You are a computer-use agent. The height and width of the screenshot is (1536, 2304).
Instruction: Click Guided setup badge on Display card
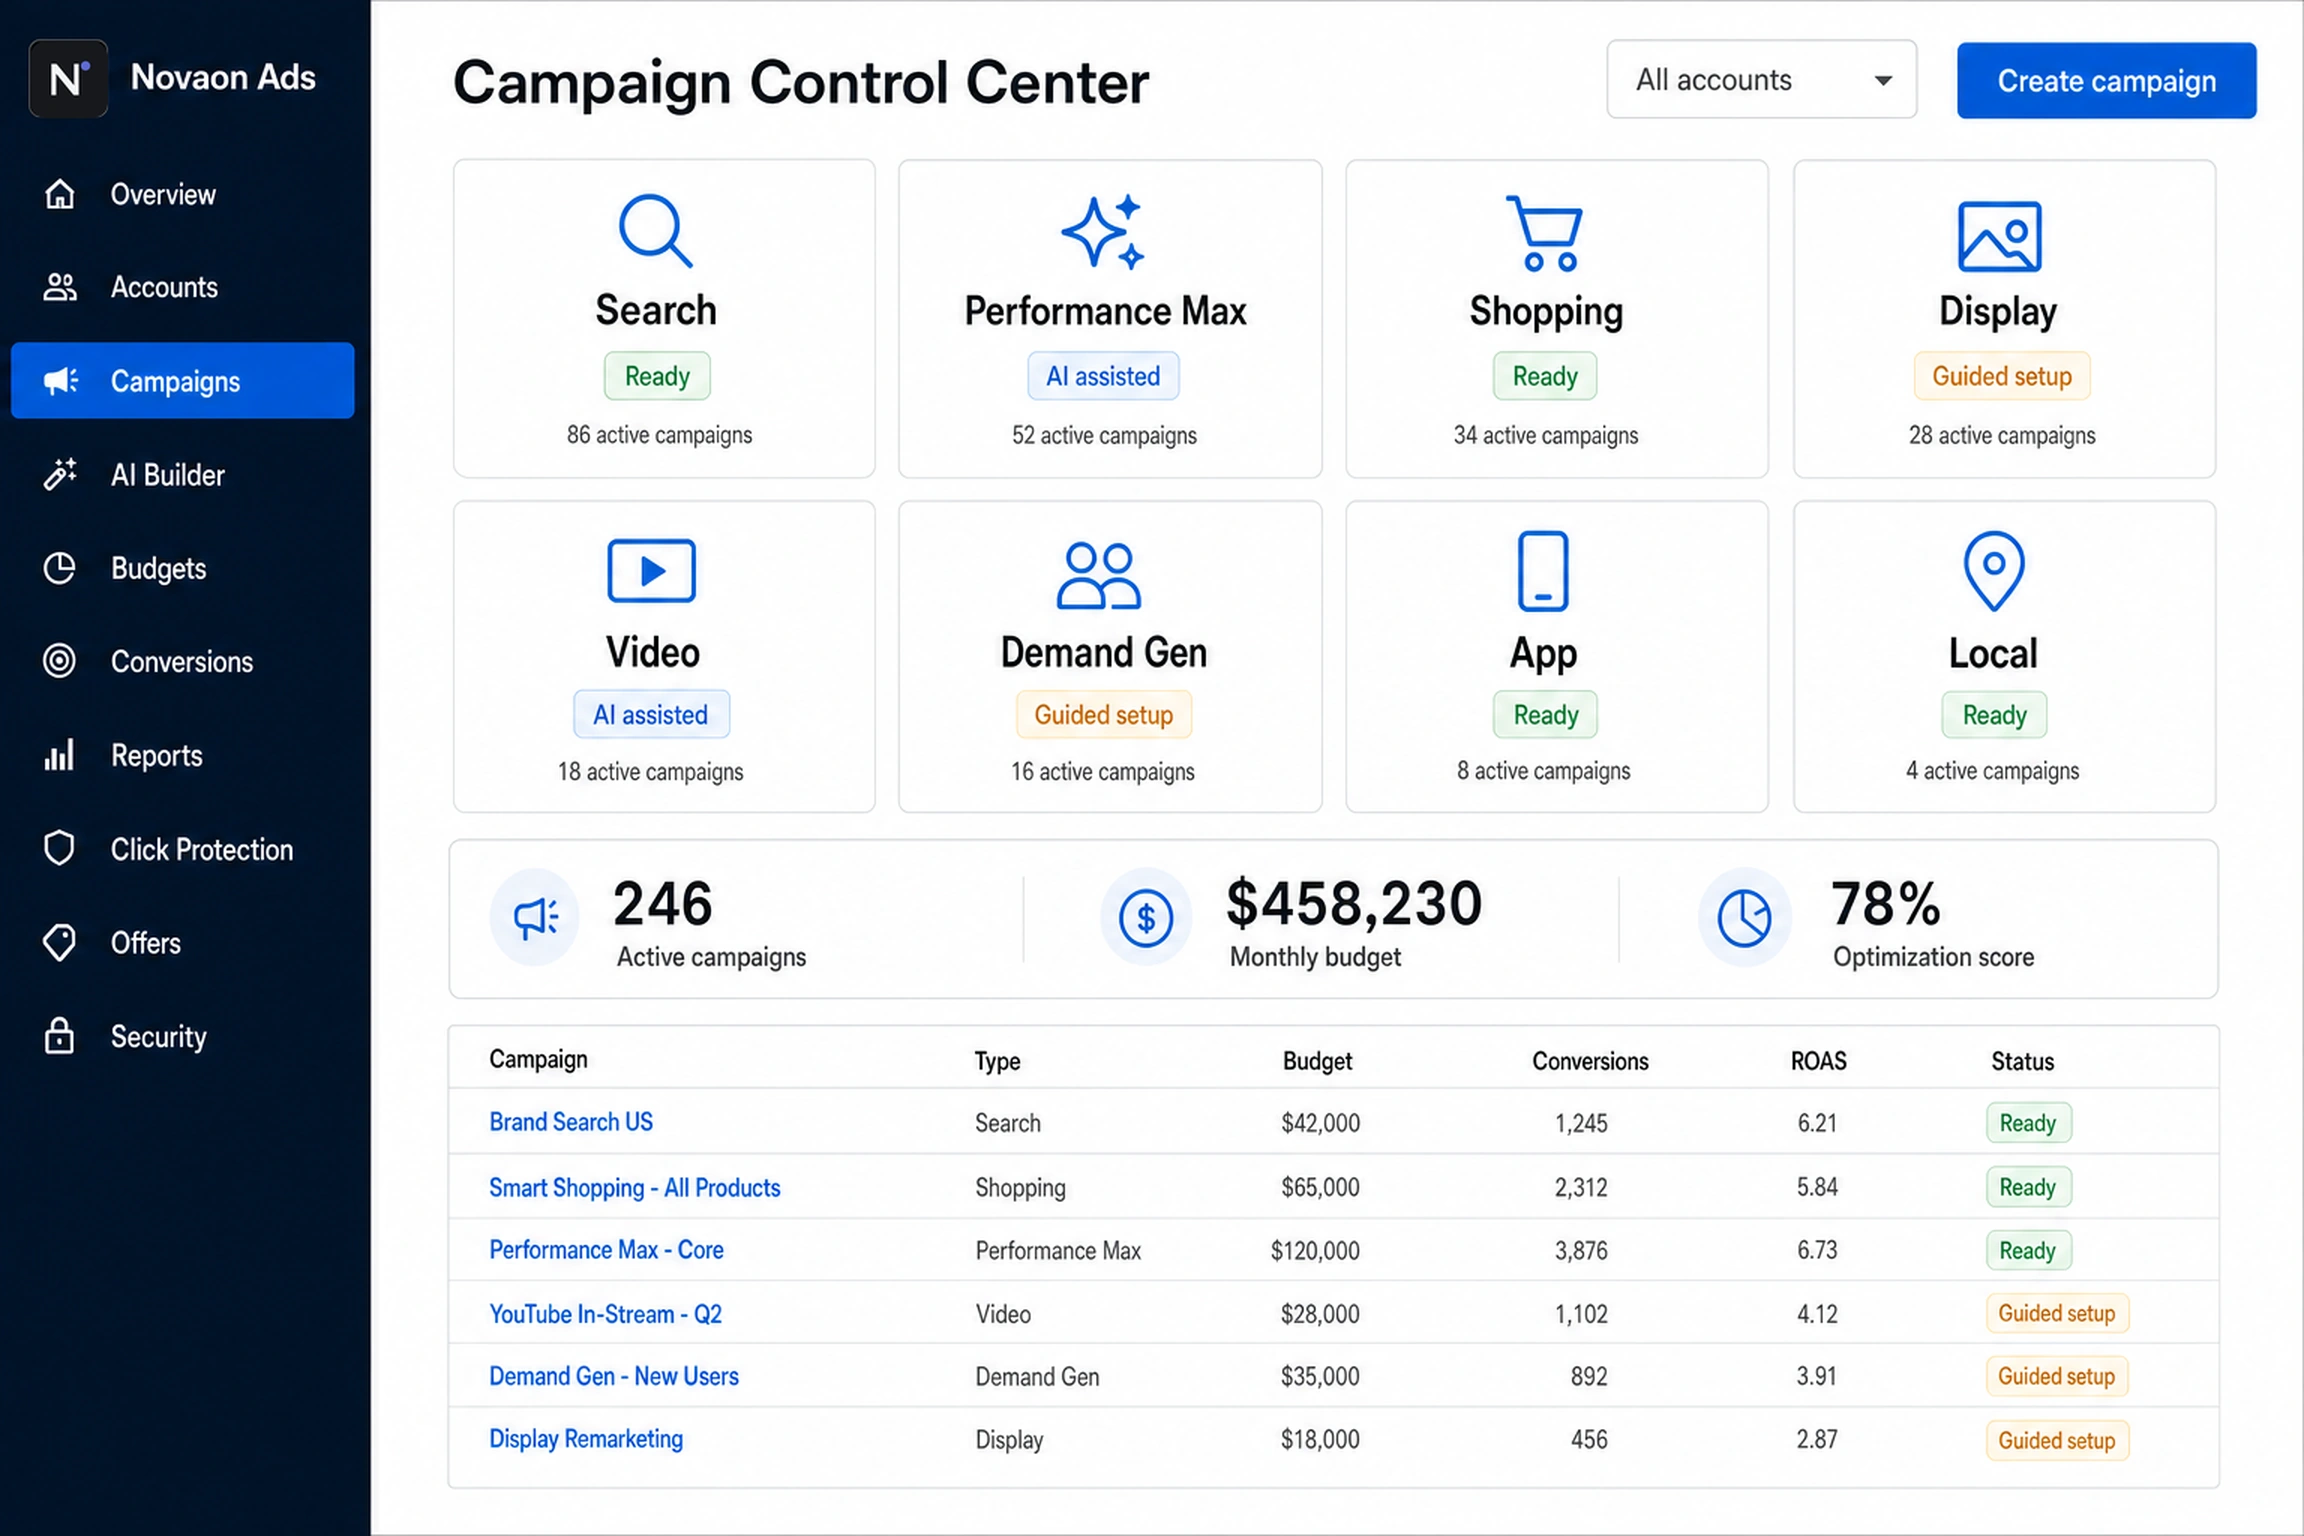pos(2002,376)
